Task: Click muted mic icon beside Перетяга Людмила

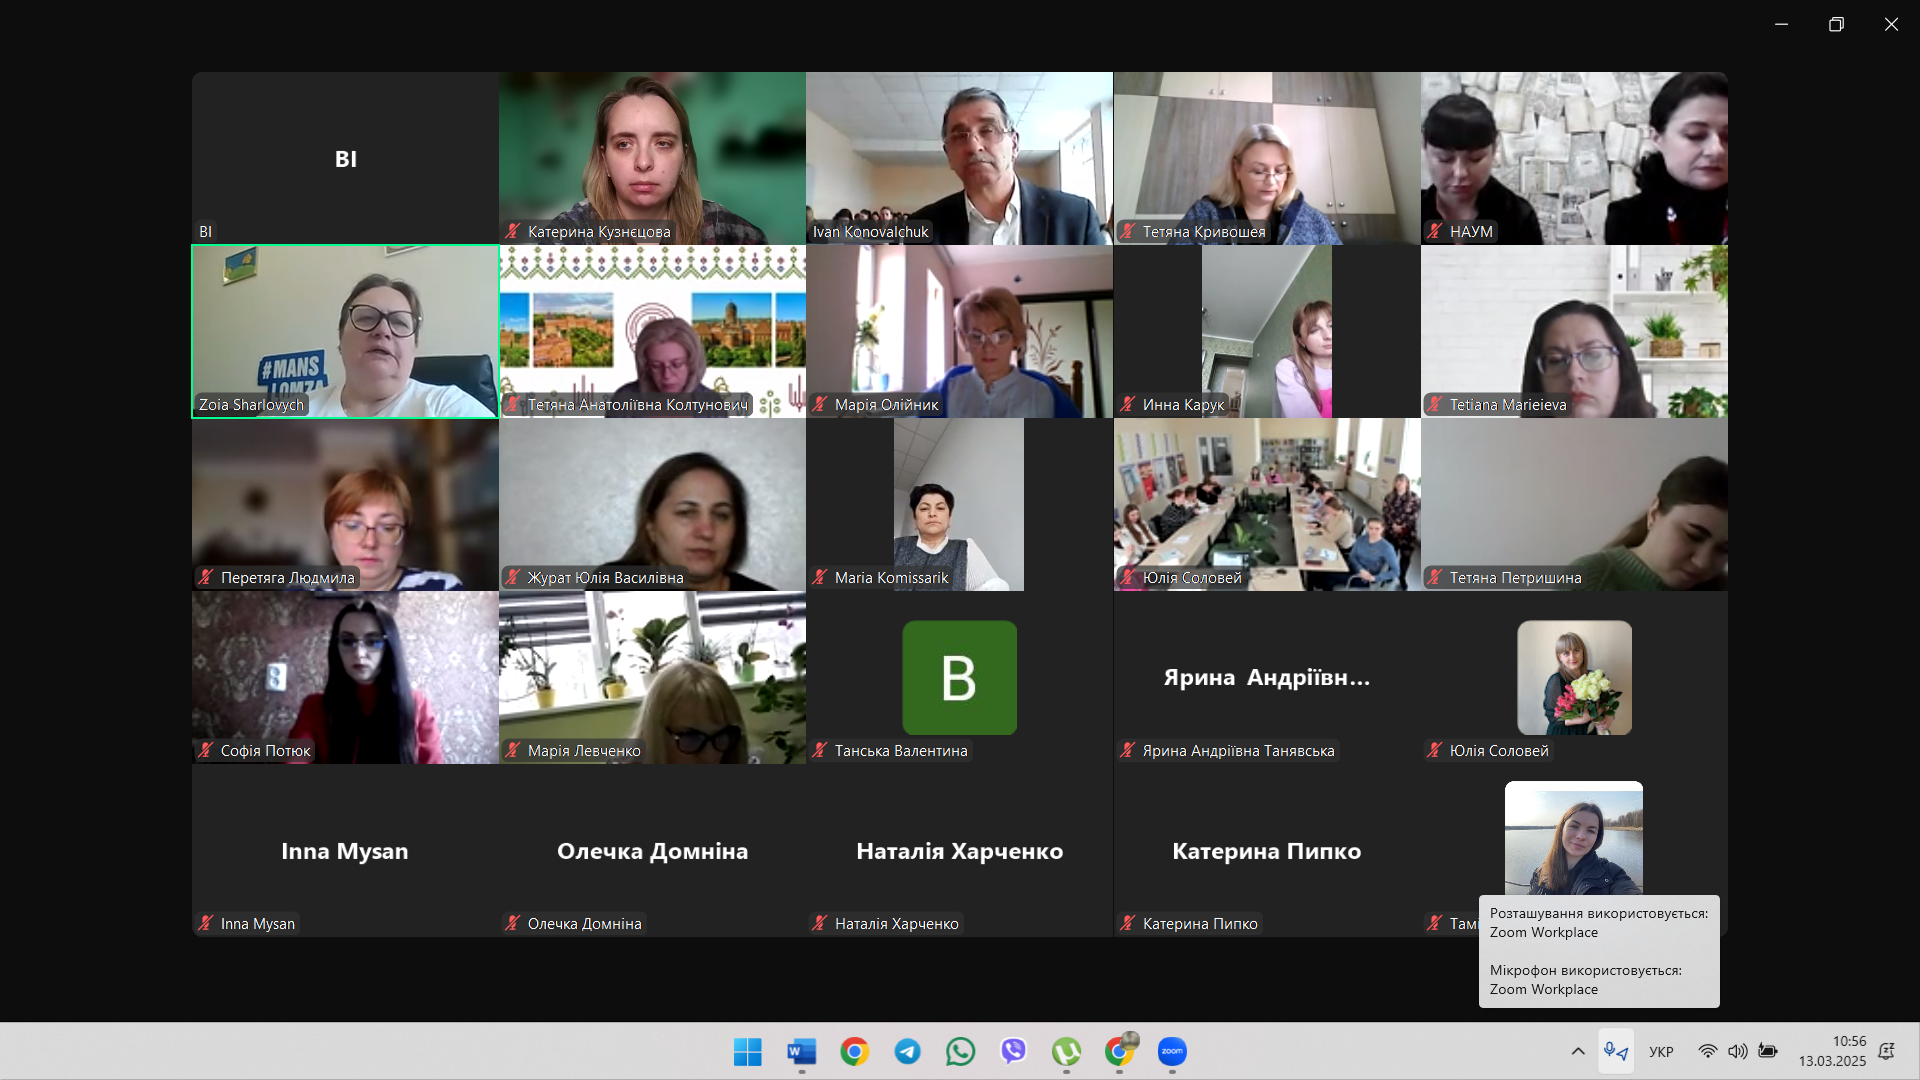Action: coord(206,578)
